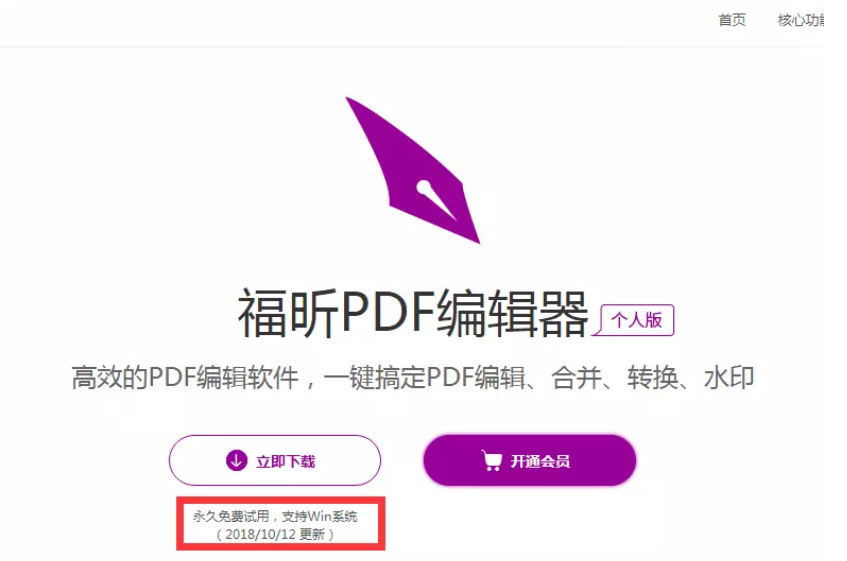Select the 福昕PDF编辑器 title heading

(413, 313)
